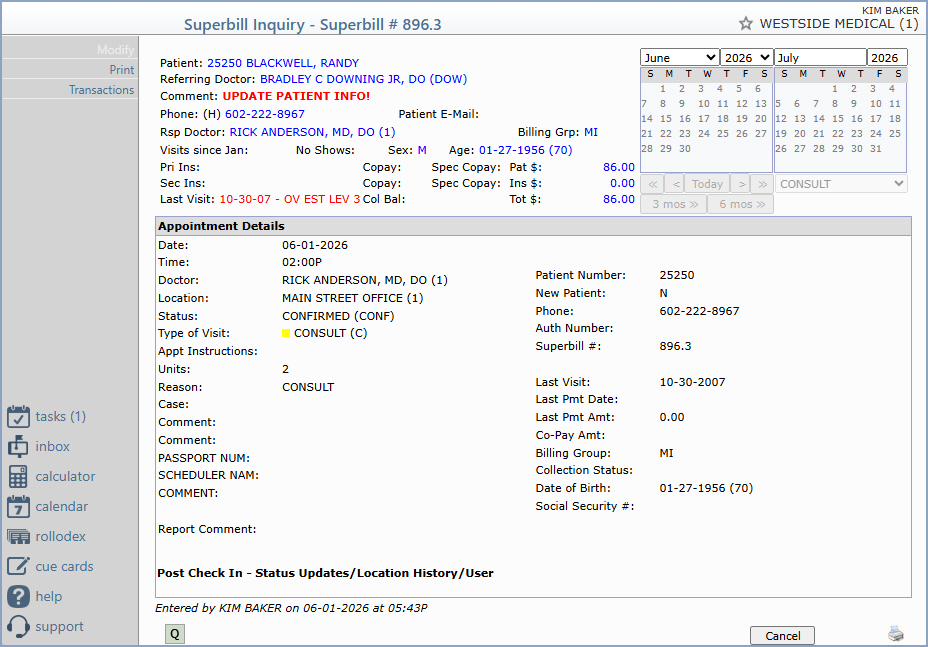928x647 pixels.
Task: Open referring doctor BRADLEY C DOWNING JR link
Action: [363, 79]
